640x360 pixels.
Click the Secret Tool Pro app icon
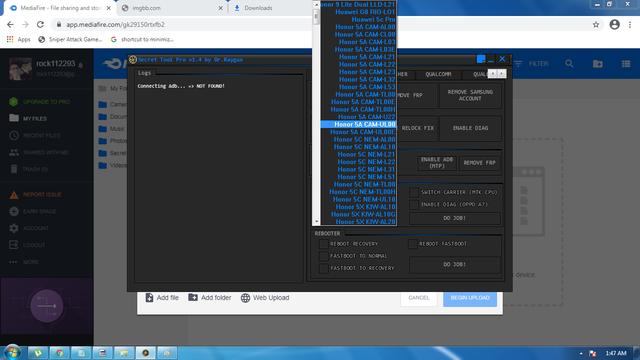coord(133,60)
